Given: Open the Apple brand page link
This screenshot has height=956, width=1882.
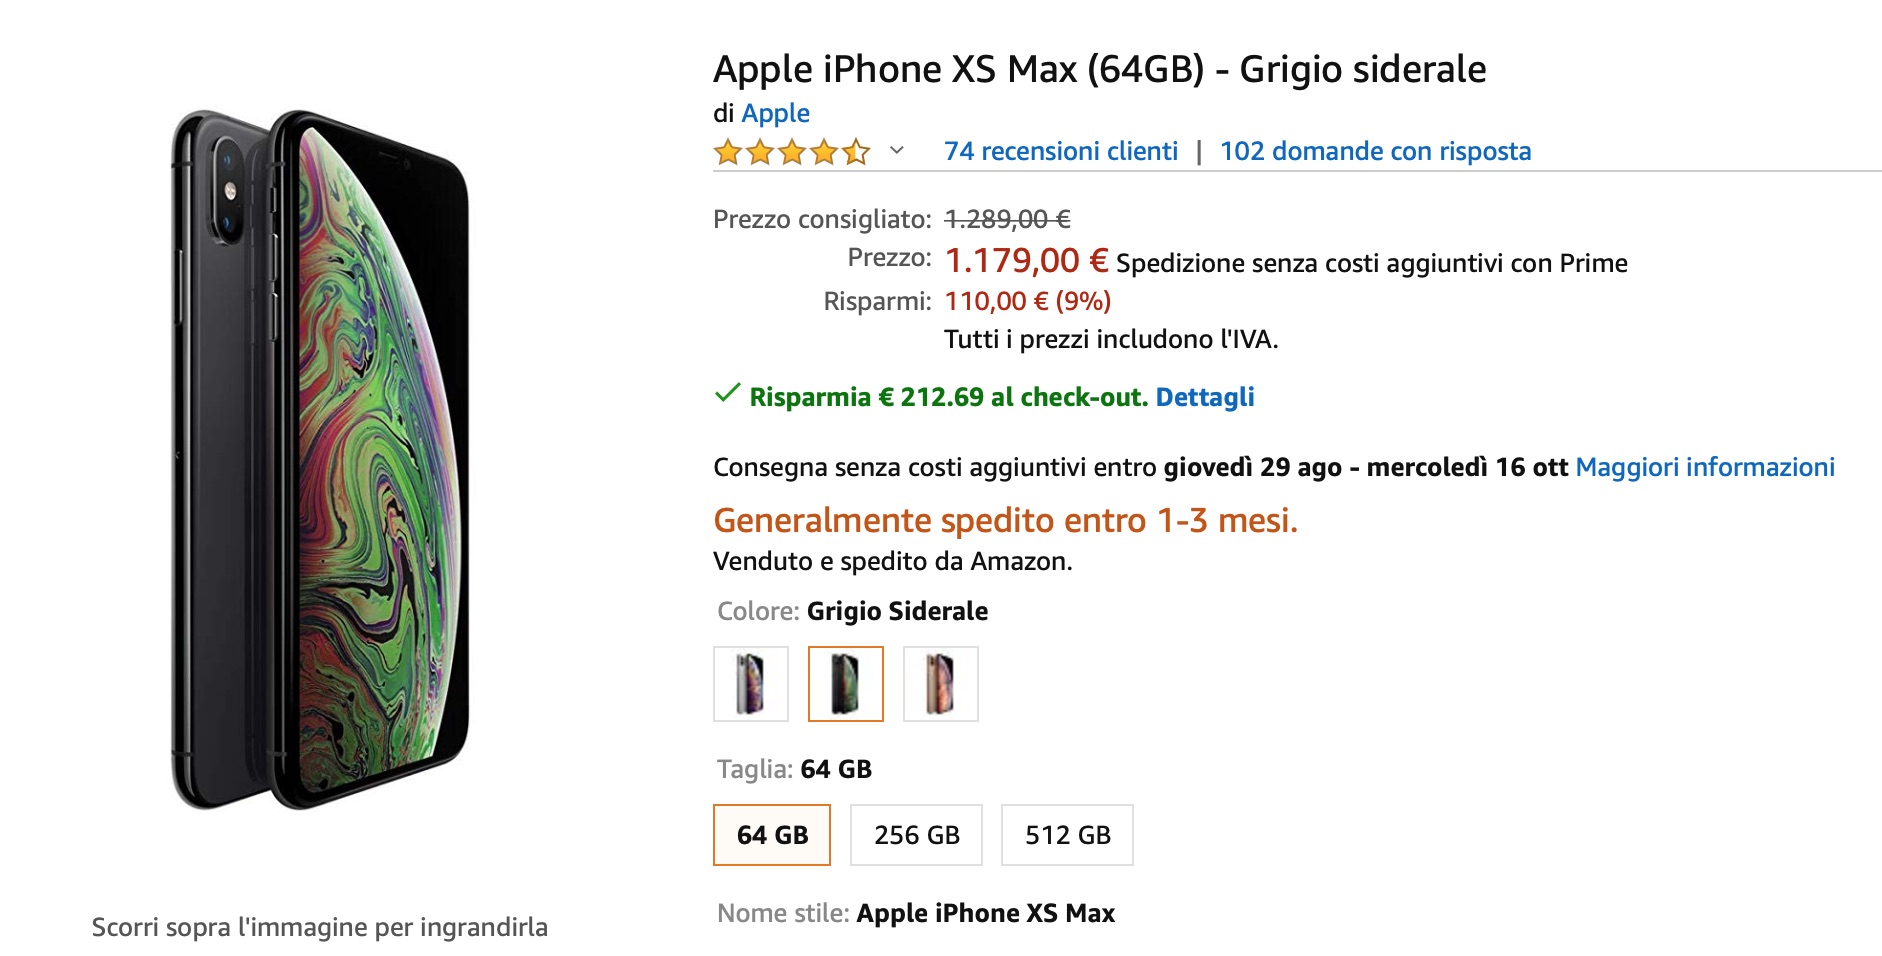Looking at the screenshot, I should pyautogui.click(x=774, y=113).
